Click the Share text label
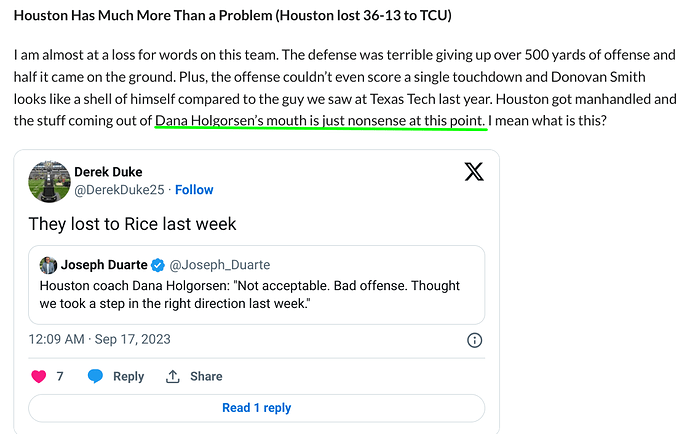The width and height of the screenshot is (690, 434). [x=206, y=376]
